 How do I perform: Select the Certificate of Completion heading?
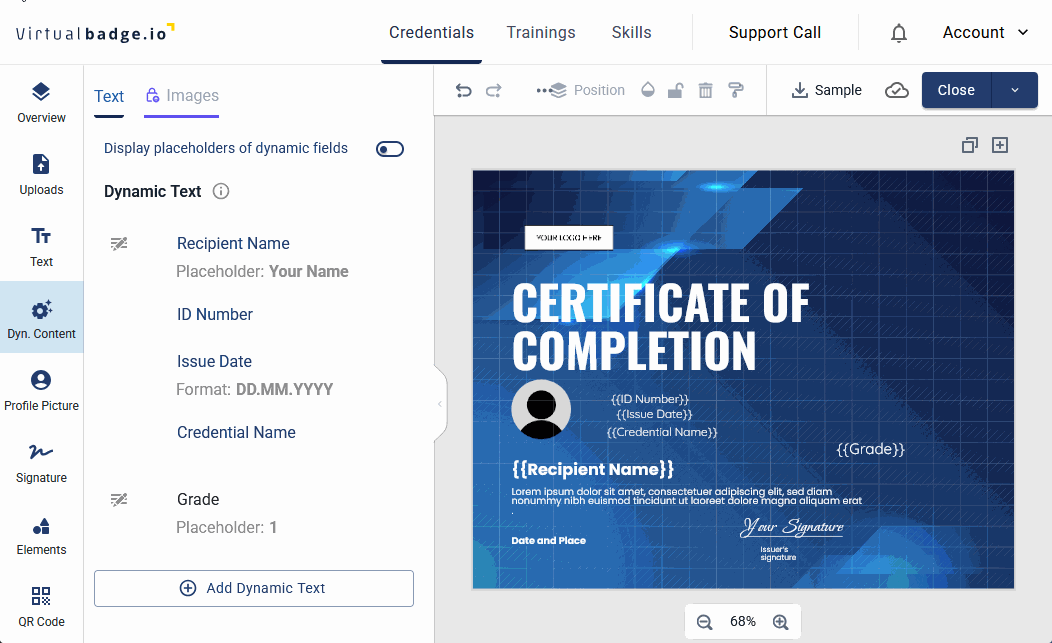(660, 327)
